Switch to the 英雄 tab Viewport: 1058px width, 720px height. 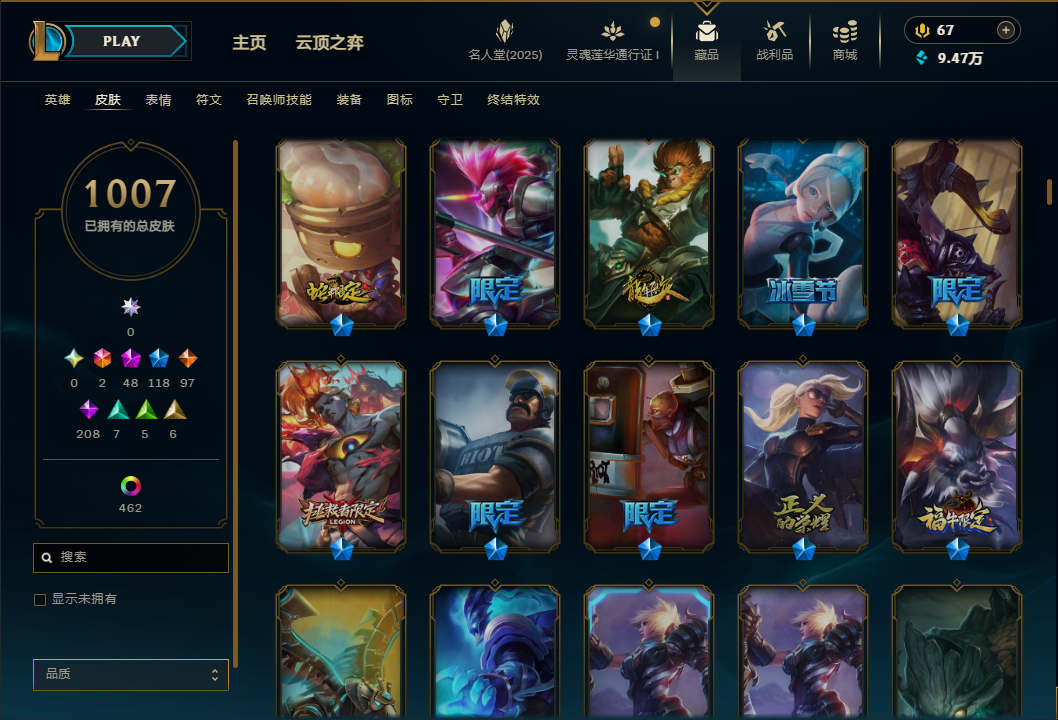[x=57, y=100]
